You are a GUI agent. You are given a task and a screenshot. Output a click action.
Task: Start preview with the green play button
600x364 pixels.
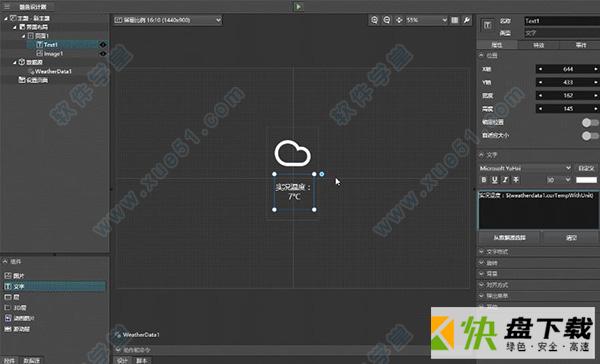(x=298, y=7)
